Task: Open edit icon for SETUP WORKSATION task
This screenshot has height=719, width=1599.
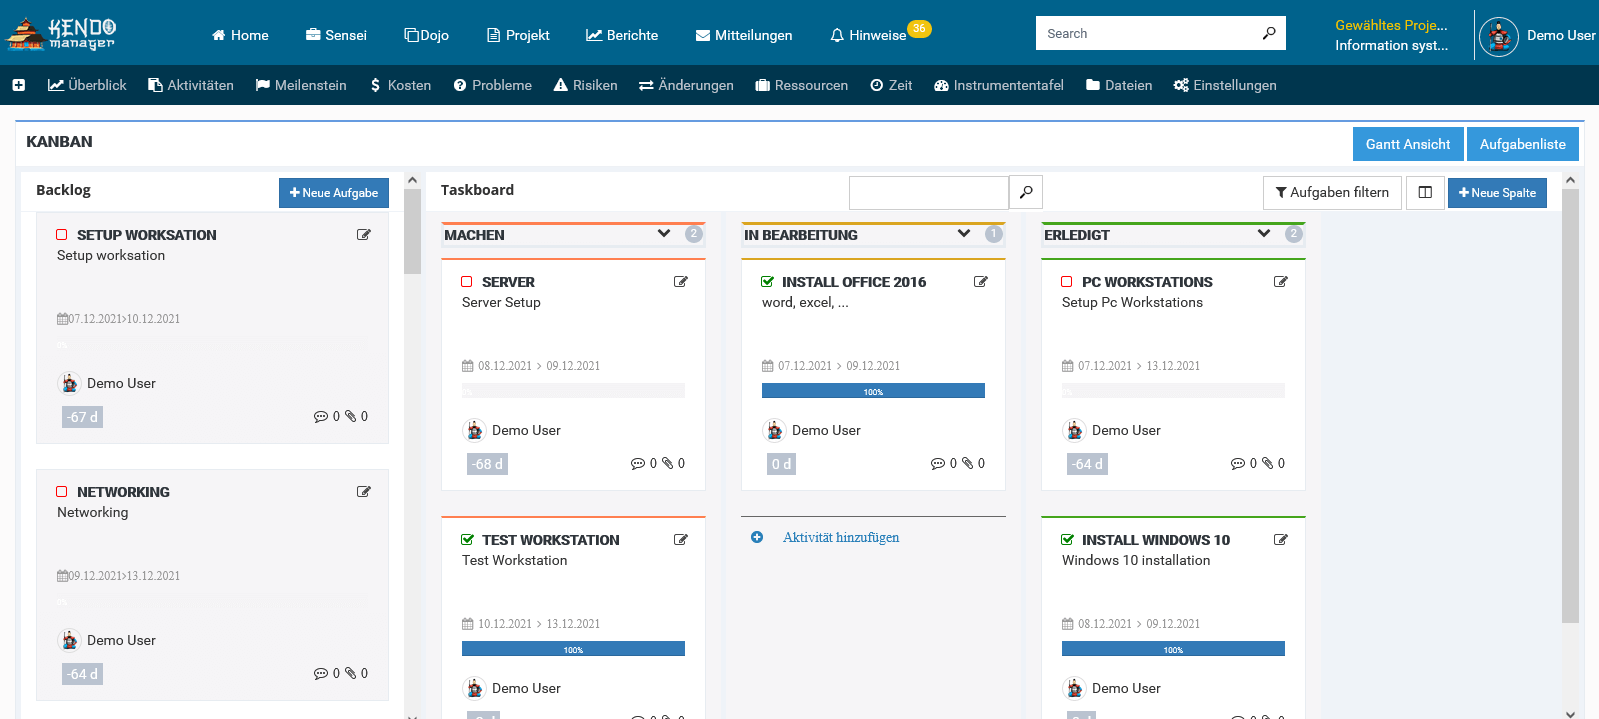Action: point(364,235)
